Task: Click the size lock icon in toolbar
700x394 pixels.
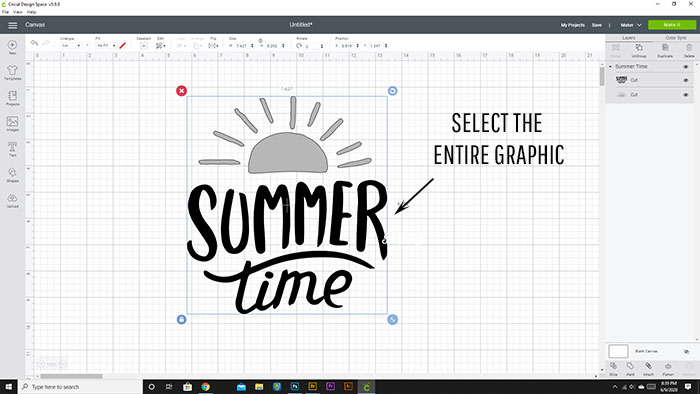Action: pos(260,41)
